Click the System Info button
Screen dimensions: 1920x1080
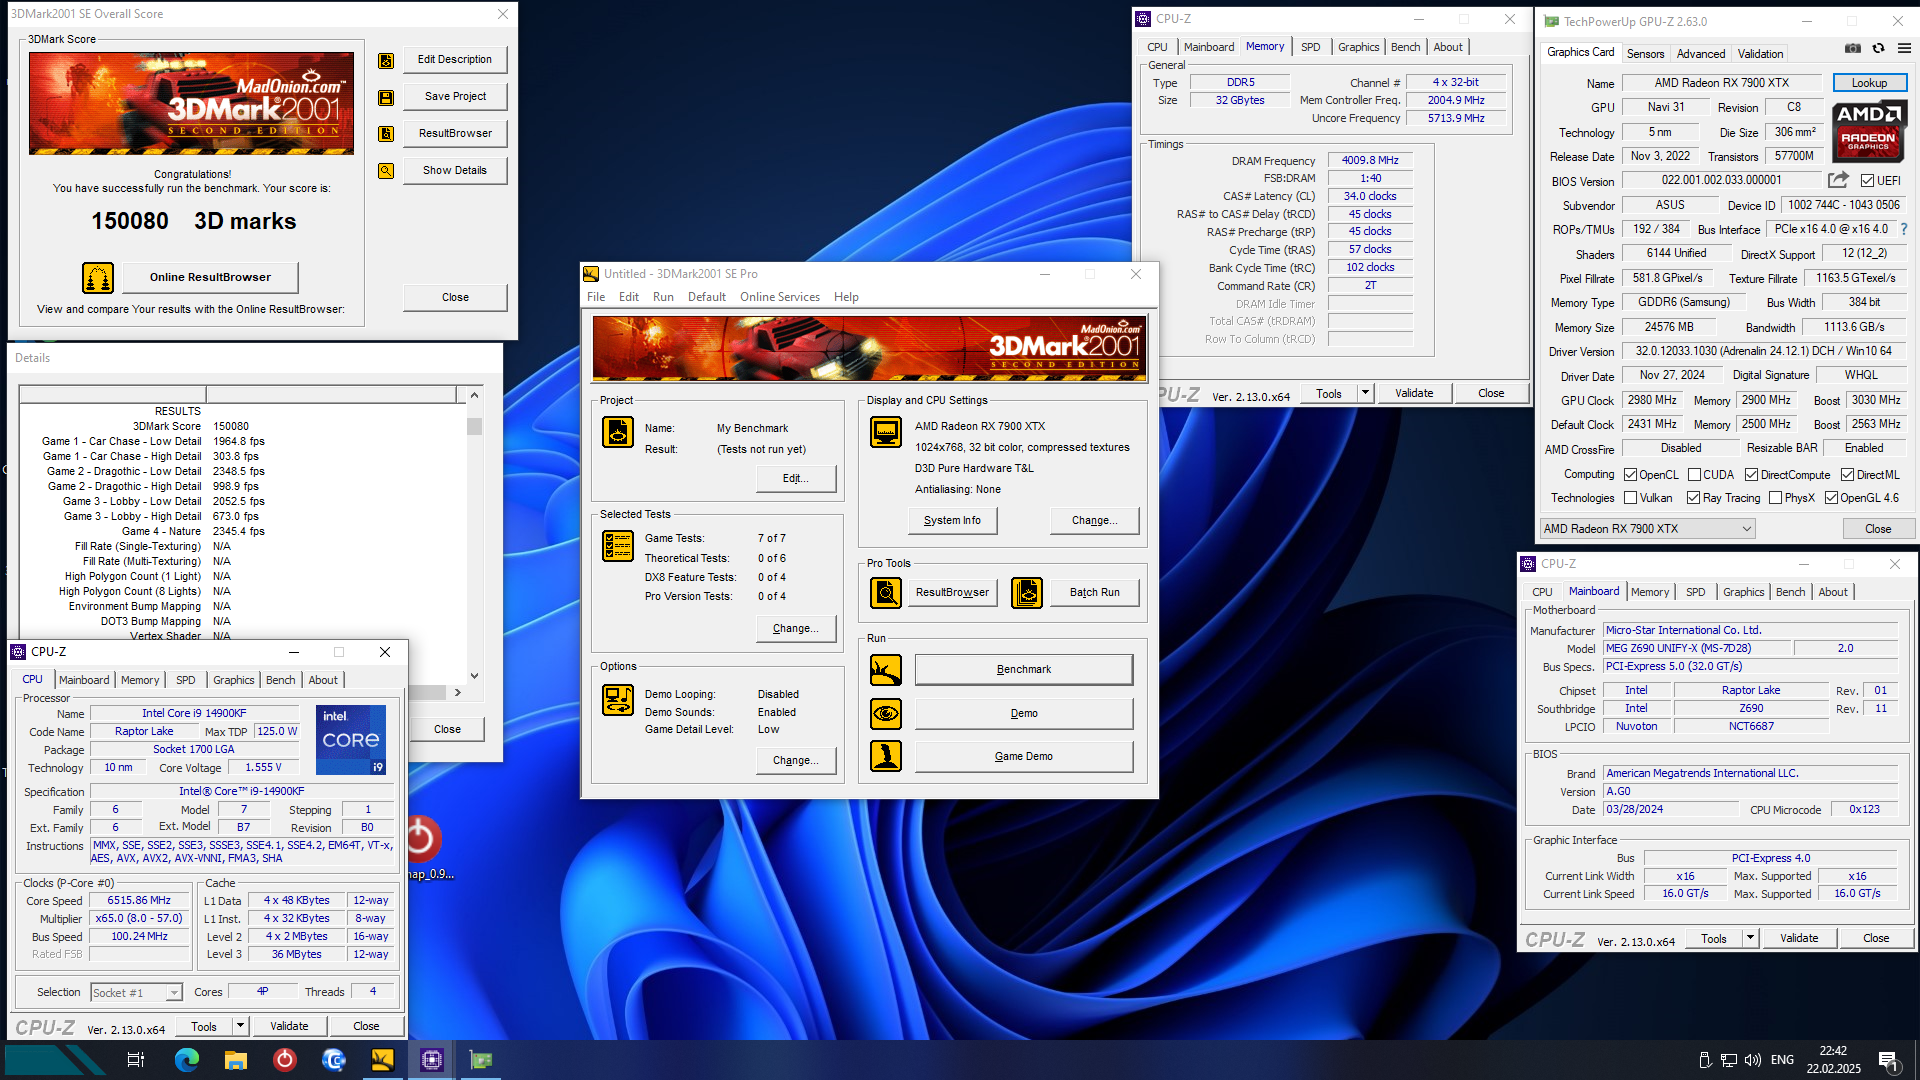point(952,521)
